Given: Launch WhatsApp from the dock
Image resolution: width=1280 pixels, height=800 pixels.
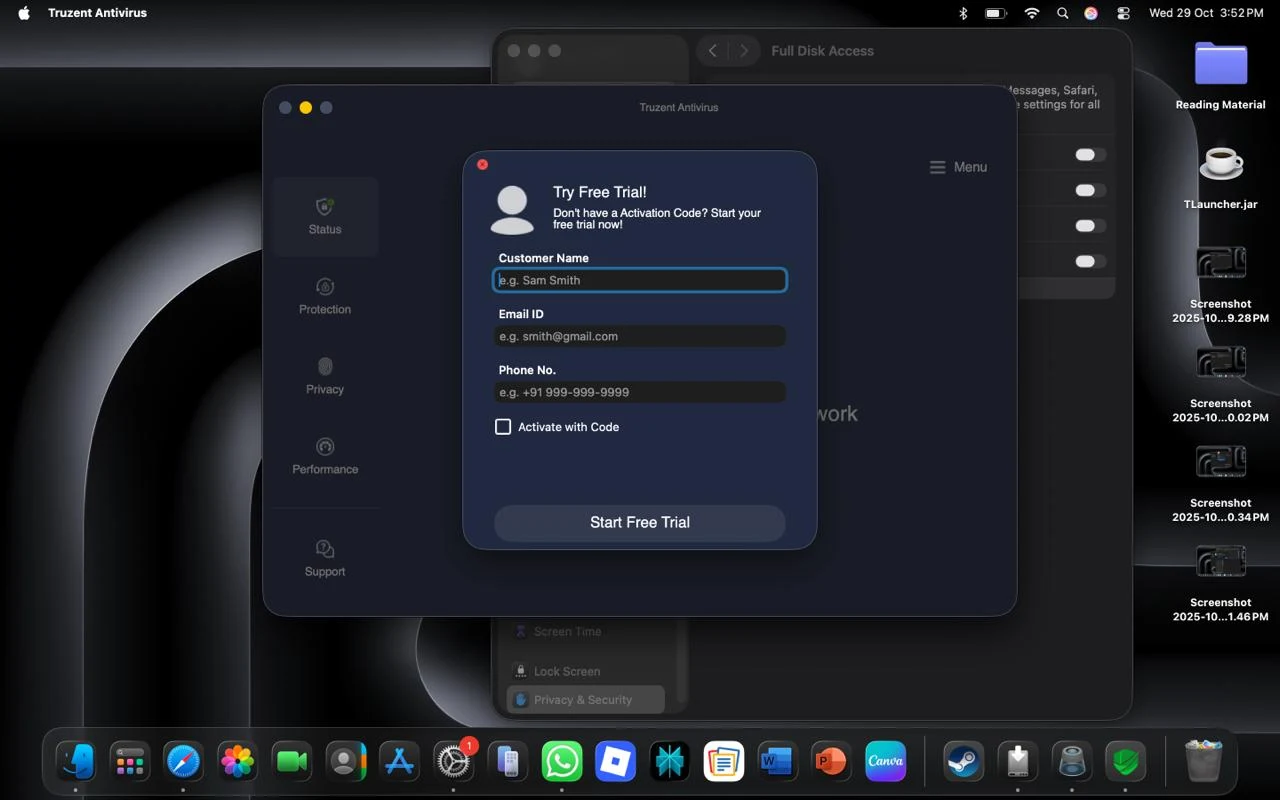Looking at the screenshot, I should (562, 763).
